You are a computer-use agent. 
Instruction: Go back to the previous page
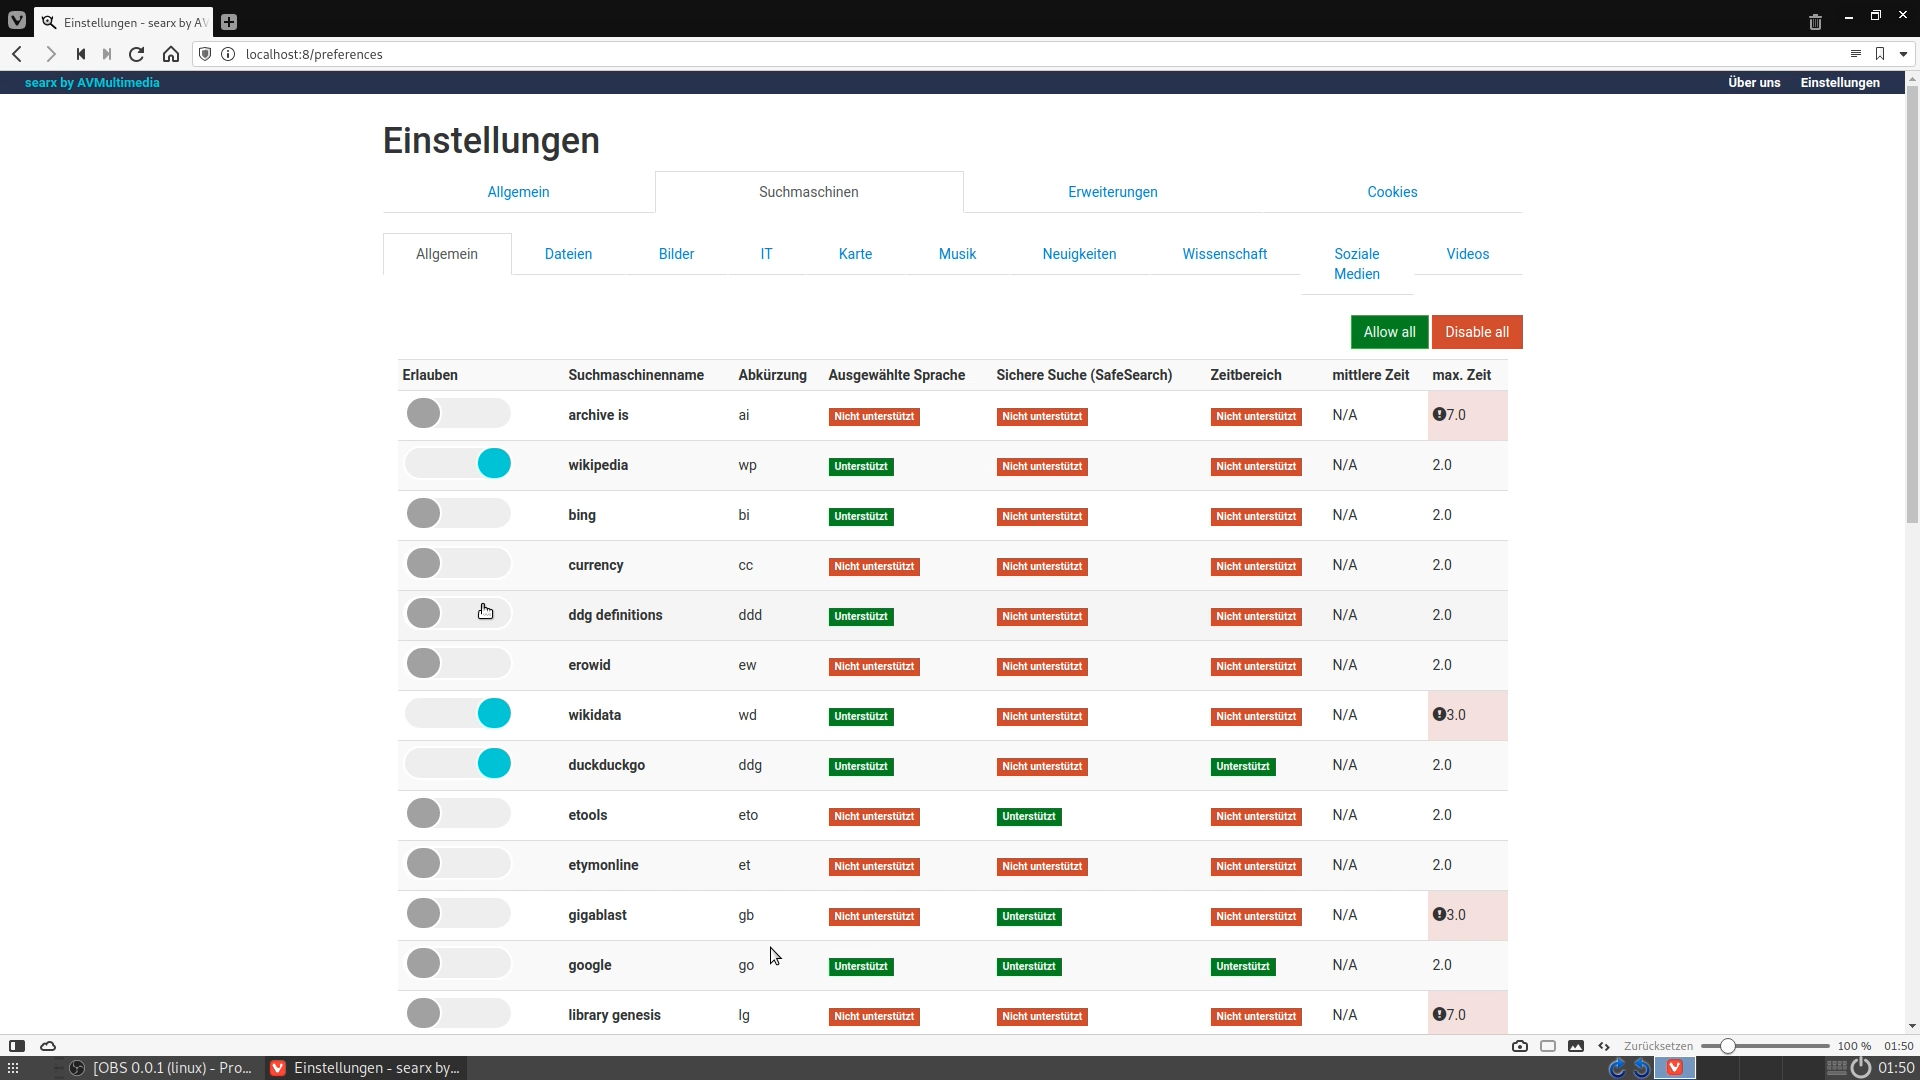17,54
